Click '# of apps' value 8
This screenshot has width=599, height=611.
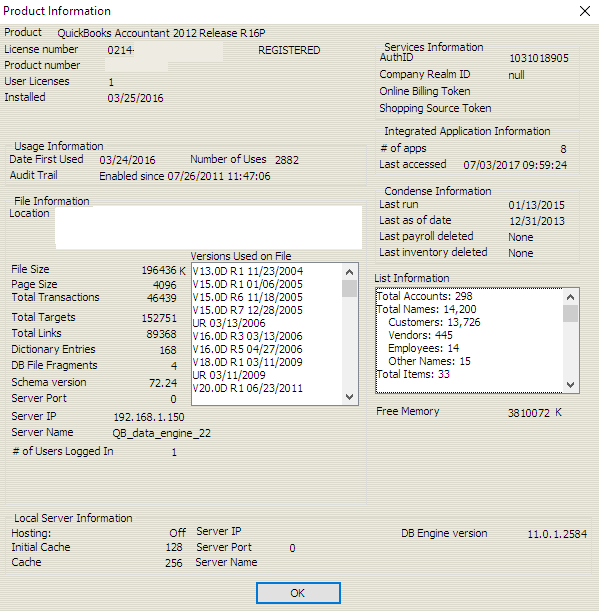(x=563, y=149)
